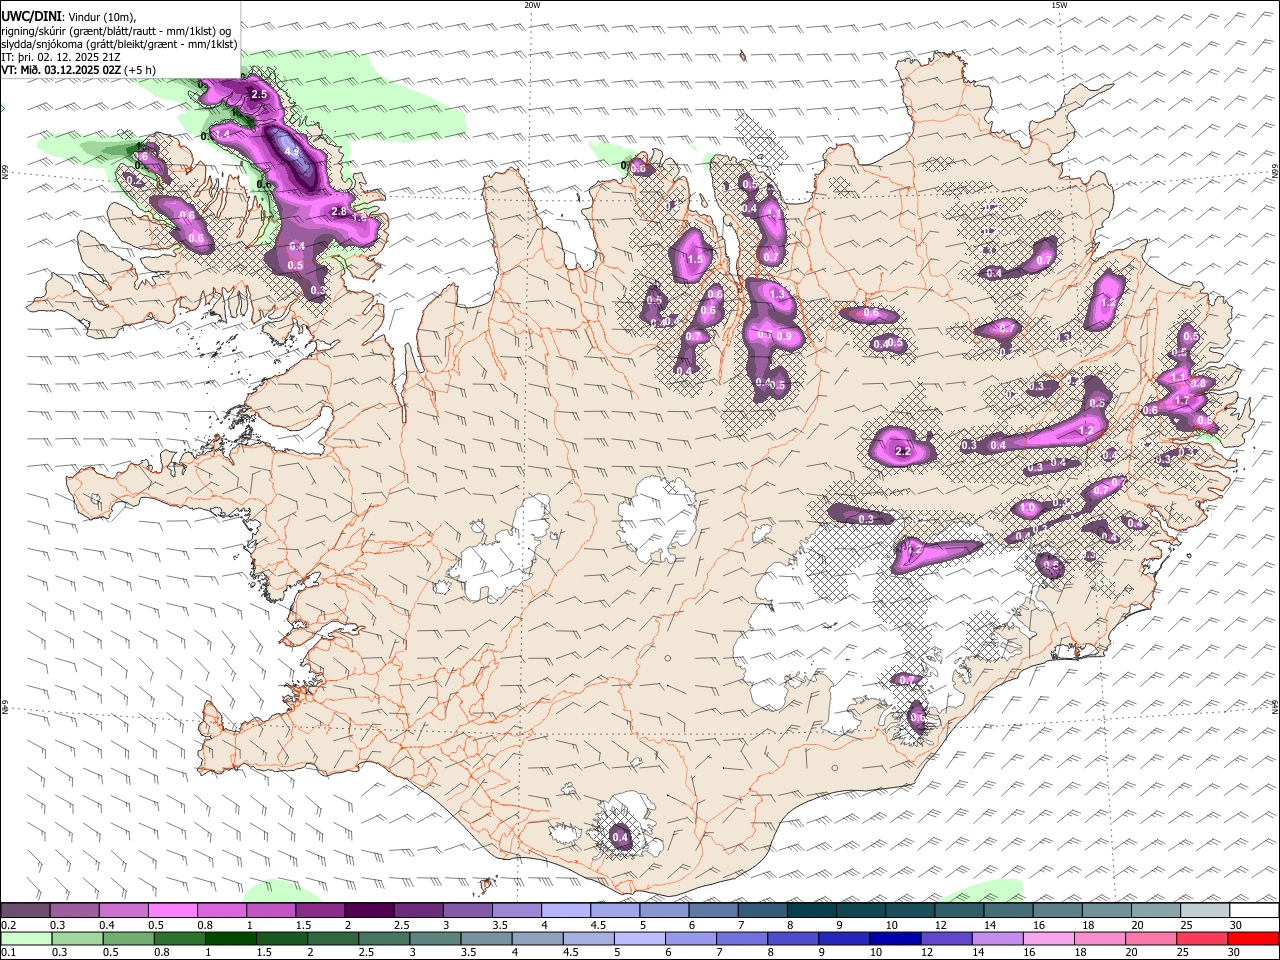This screenshot has height=960, width=1280.
Task: Pick lower legend swatch labeled 14
Action: [996, 938]
